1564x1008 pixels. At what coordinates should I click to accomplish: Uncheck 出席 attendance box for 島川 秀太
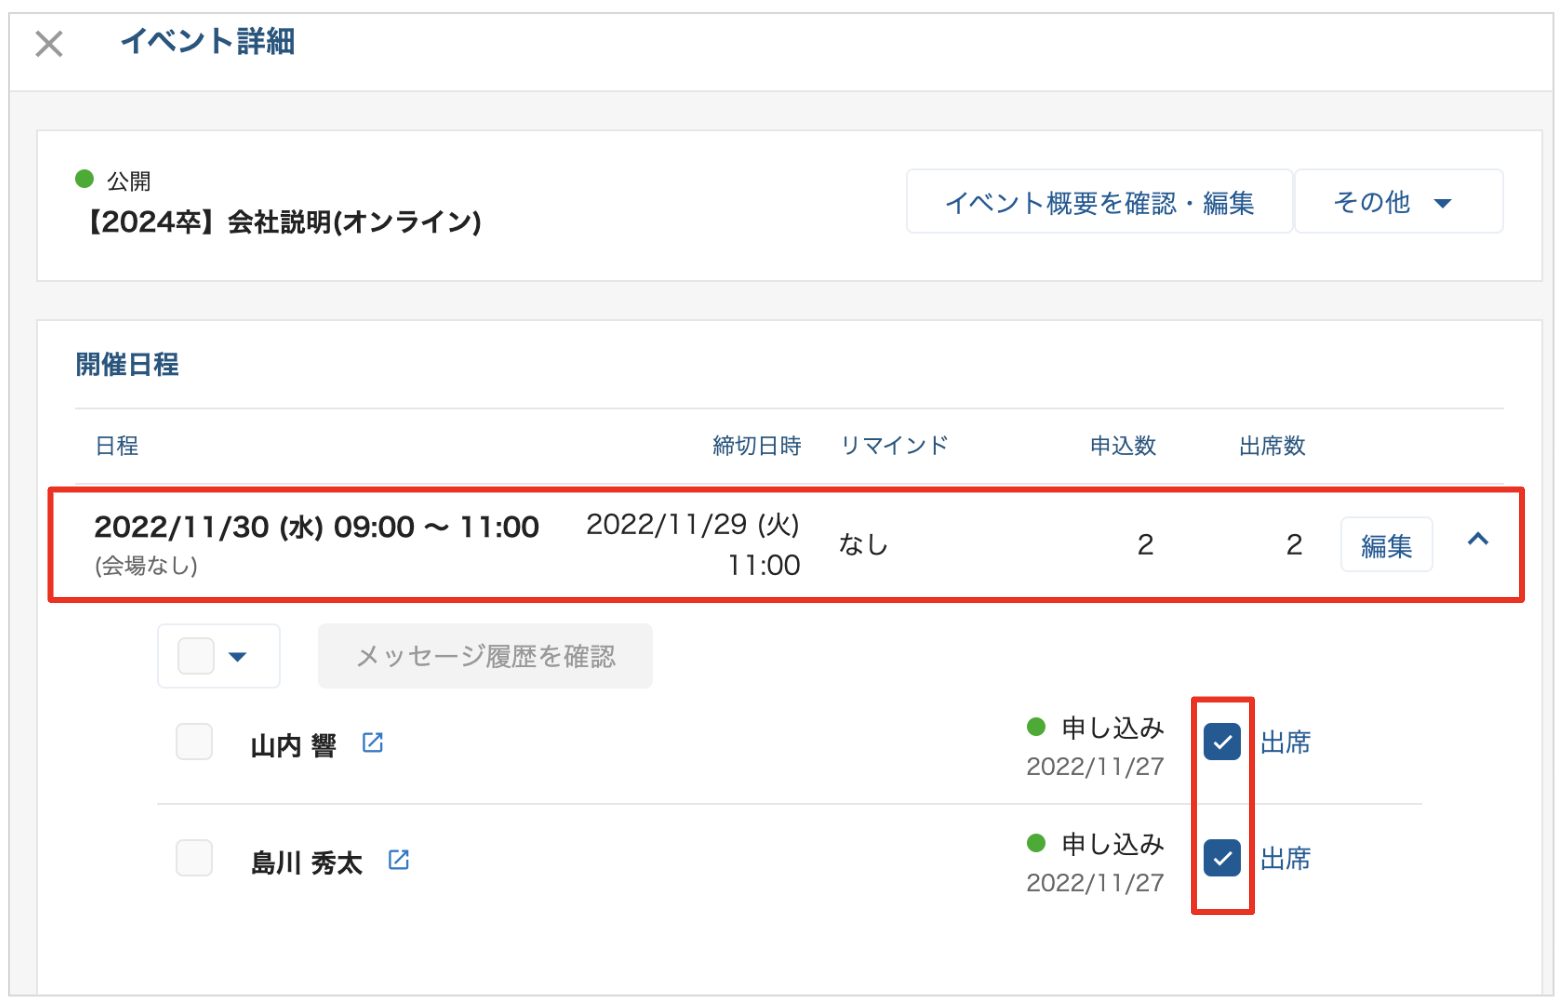pos(1222,858)
